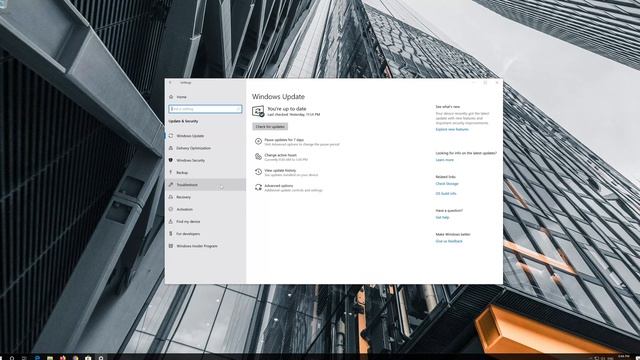The width and height of the screenshot is (640, 360).
Task: Maximize the Settings window
Action: pos(485,82)
